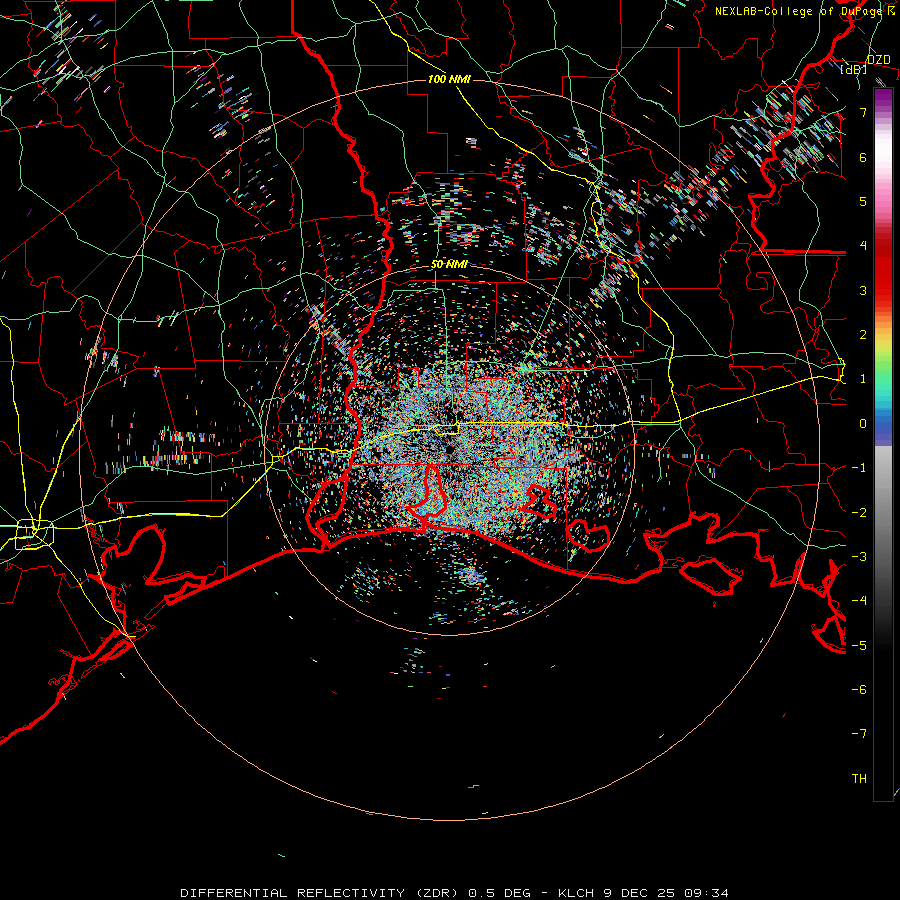Click the 6 value on color scale
The width and height of the screenshot is (900, 900).
pyautogui.click(x=863, y=157)
